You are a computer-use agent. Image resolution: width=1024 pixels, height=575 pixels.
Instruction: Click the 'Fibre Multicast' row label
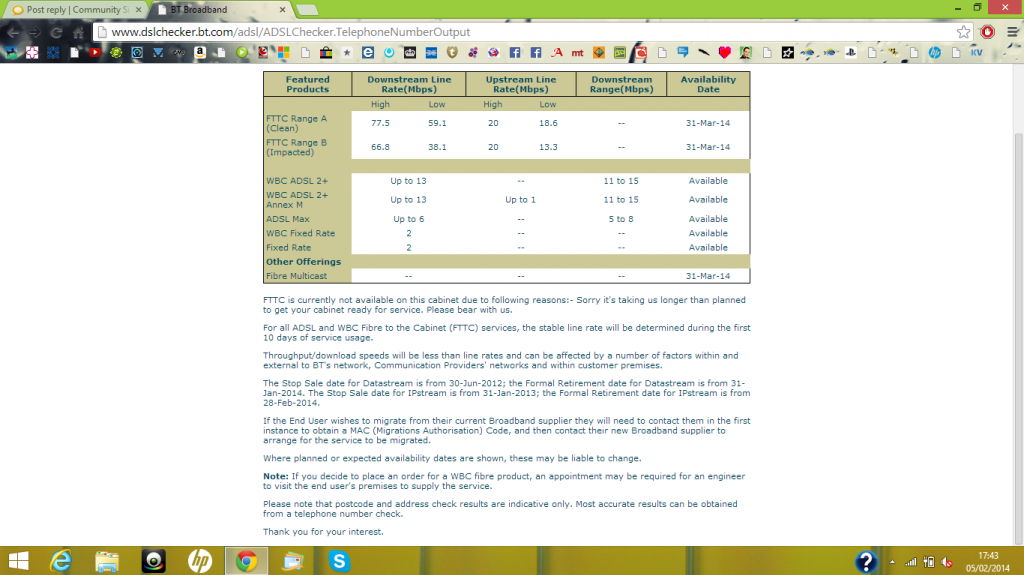(296, 276)
